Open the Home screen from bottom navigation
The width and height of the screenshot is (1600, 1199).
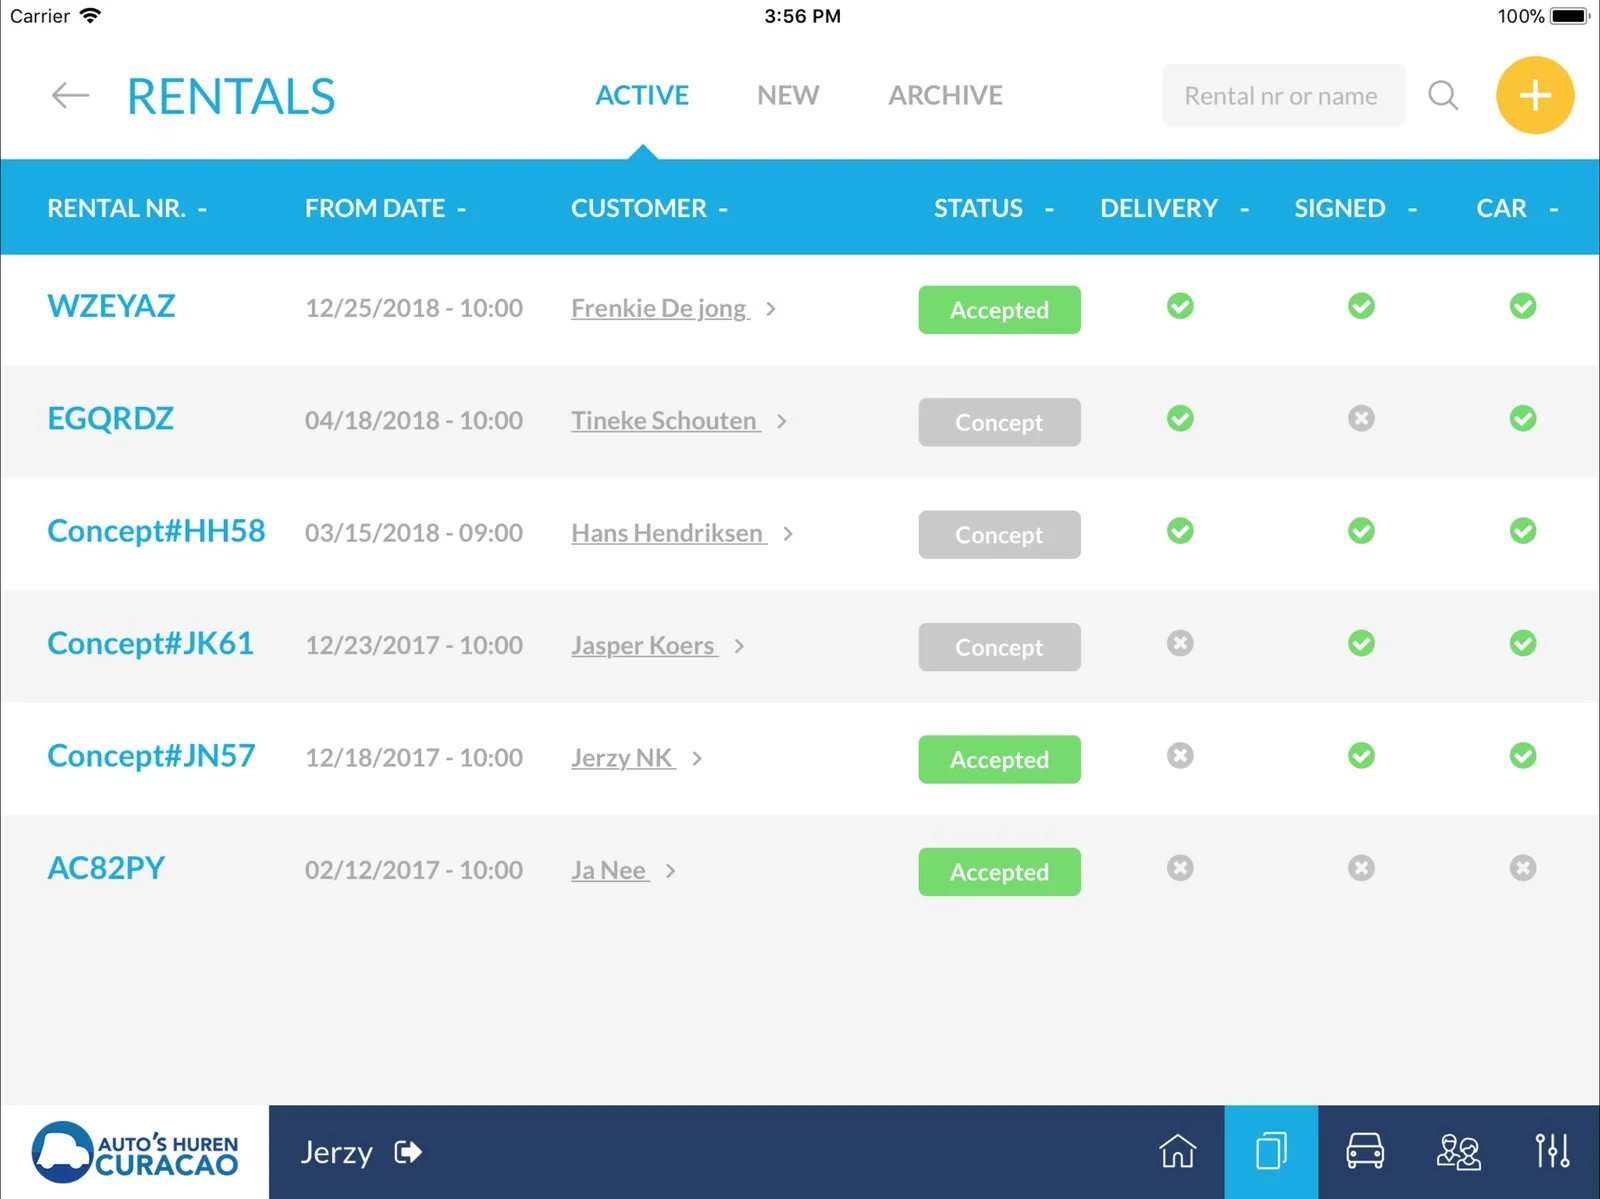pyautogui.click(x=1179, y=1151)
